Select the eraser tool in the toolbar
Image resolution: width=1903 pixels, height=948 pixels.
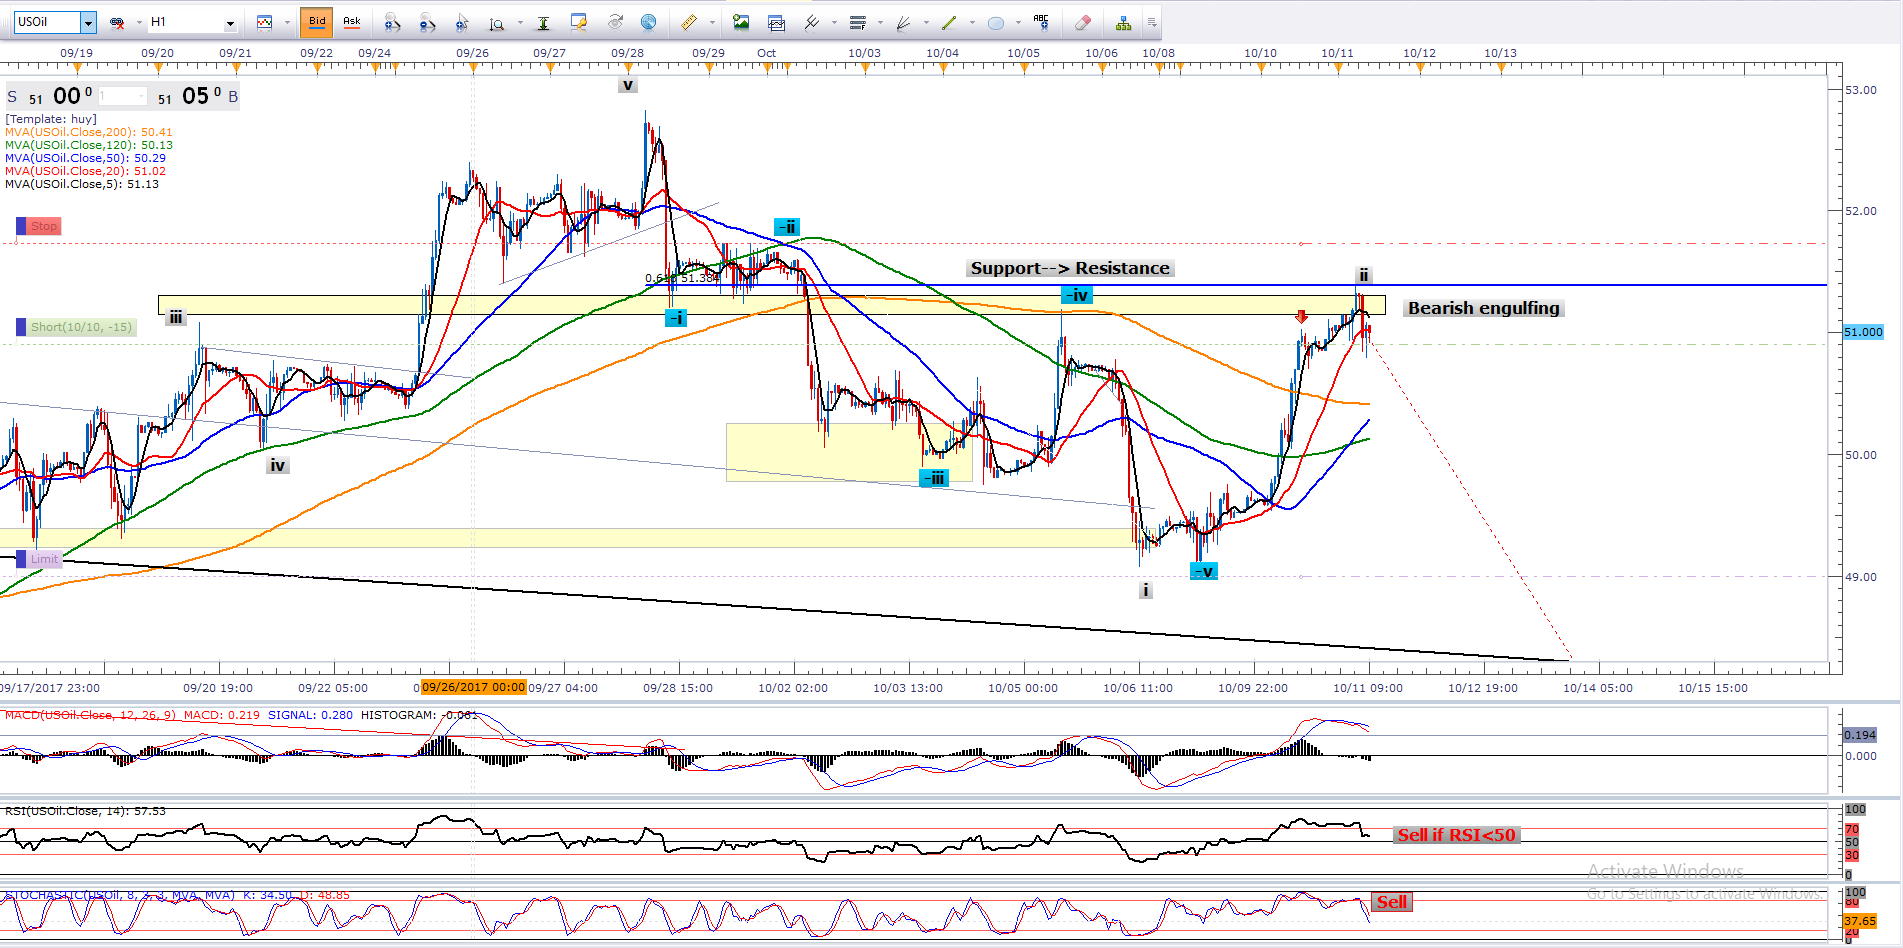pos(1082,22)
